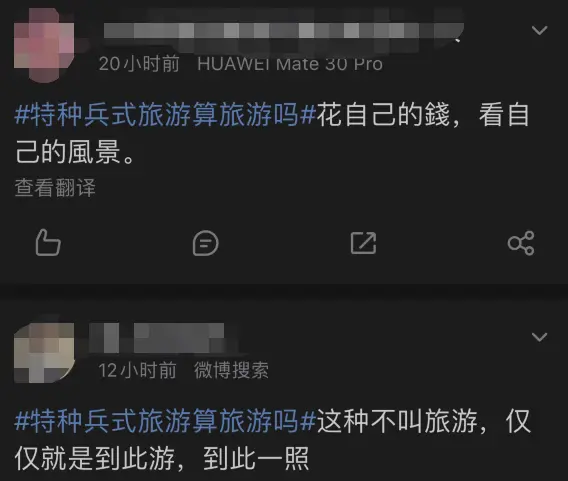This screenshot has height=481, width=568.
Task: Tap the share icon under the first post
Action: tap(521, 243)
